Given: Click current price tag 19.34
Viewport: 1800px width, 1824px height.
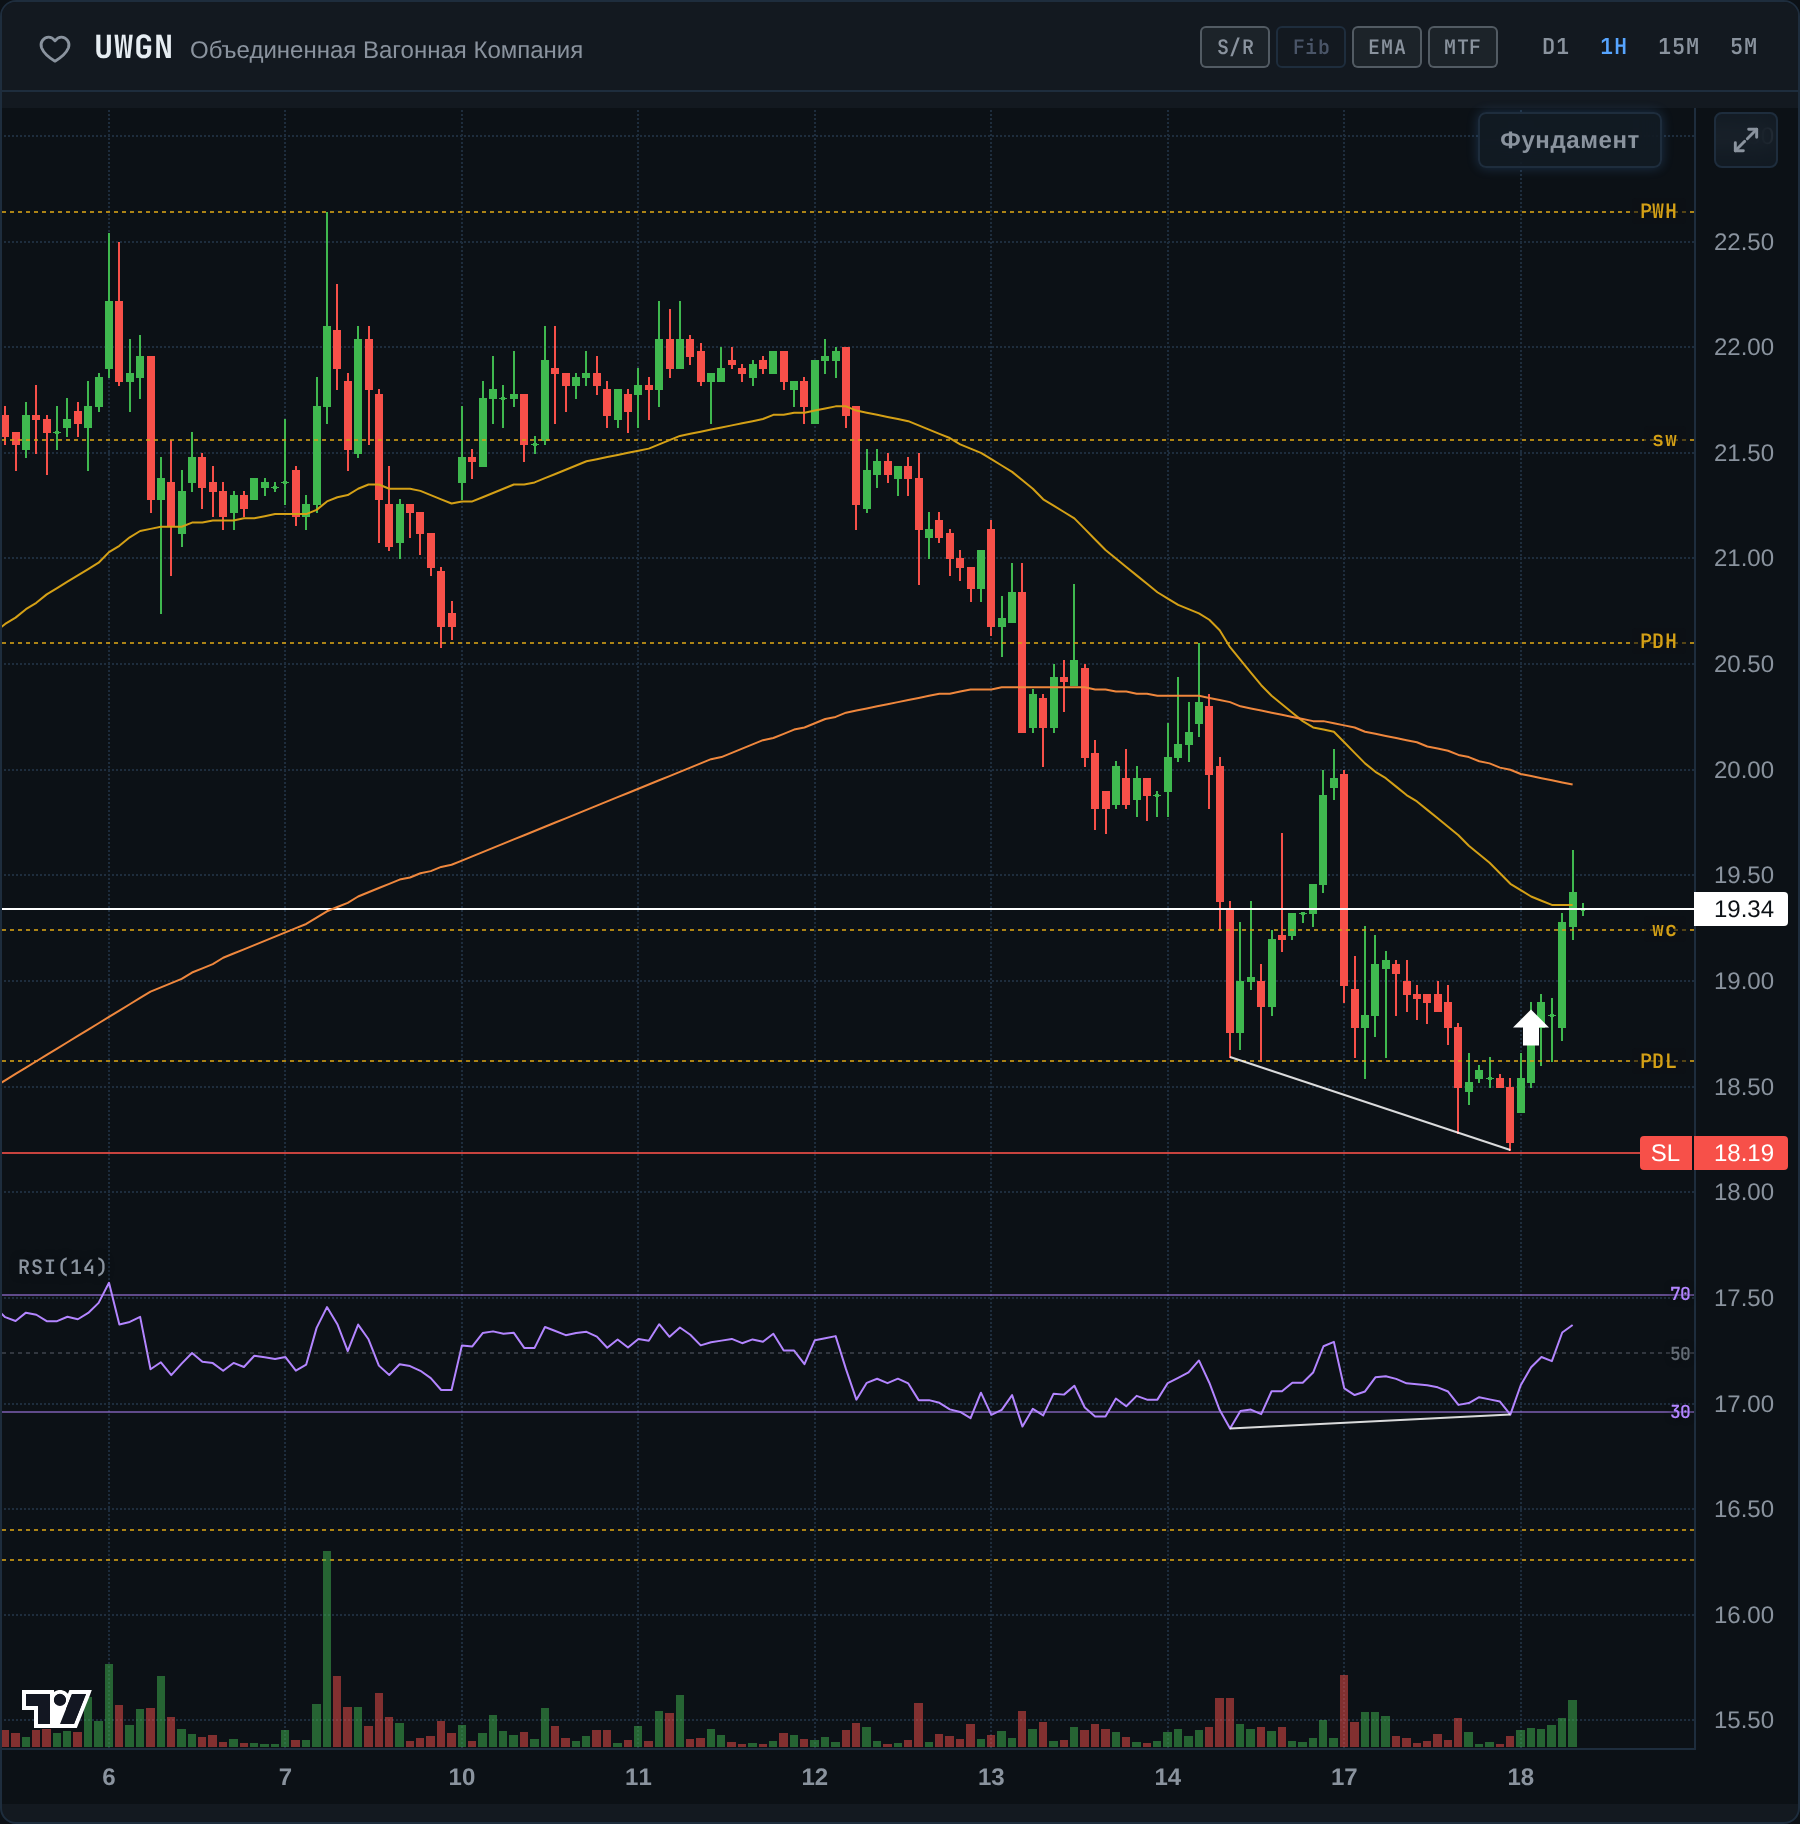Looking at the screenshot, I should tap(1741, 909).
